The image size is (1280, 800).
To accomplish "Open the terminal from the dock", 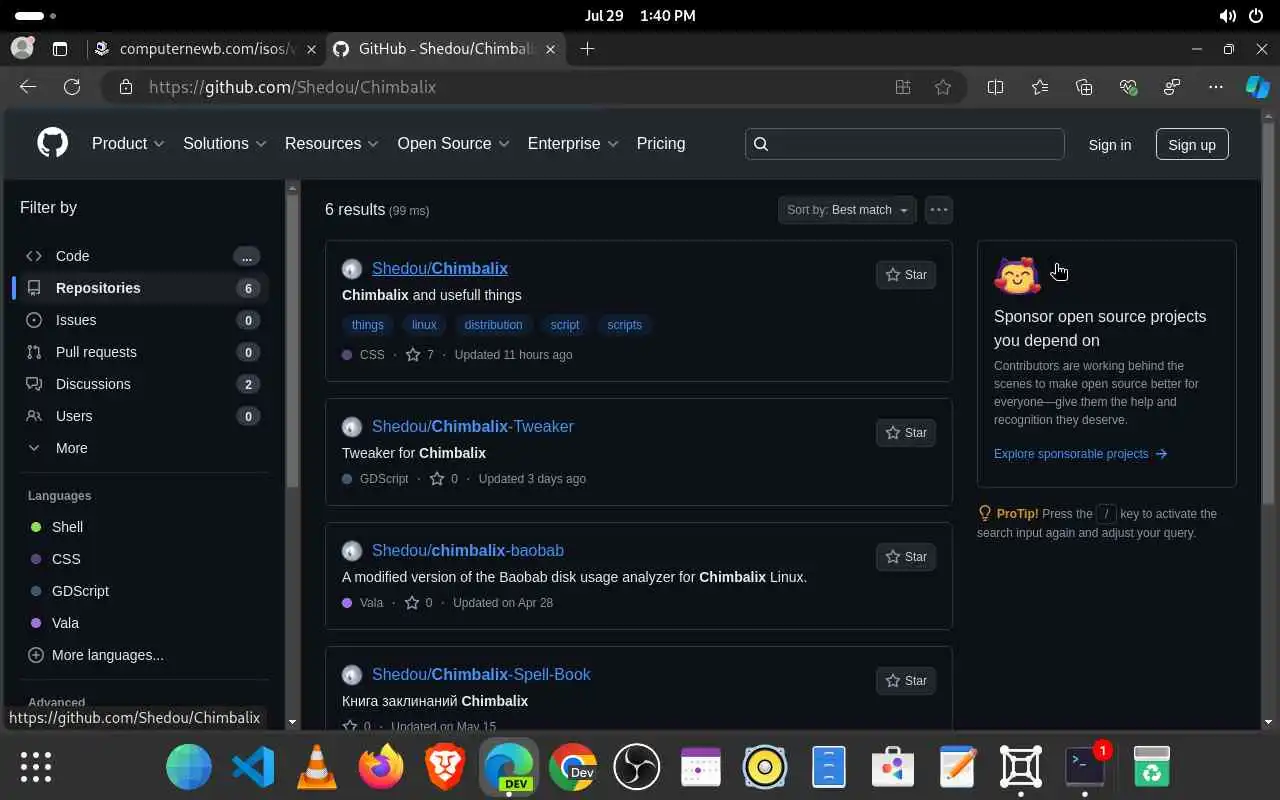I will 1085,767.
